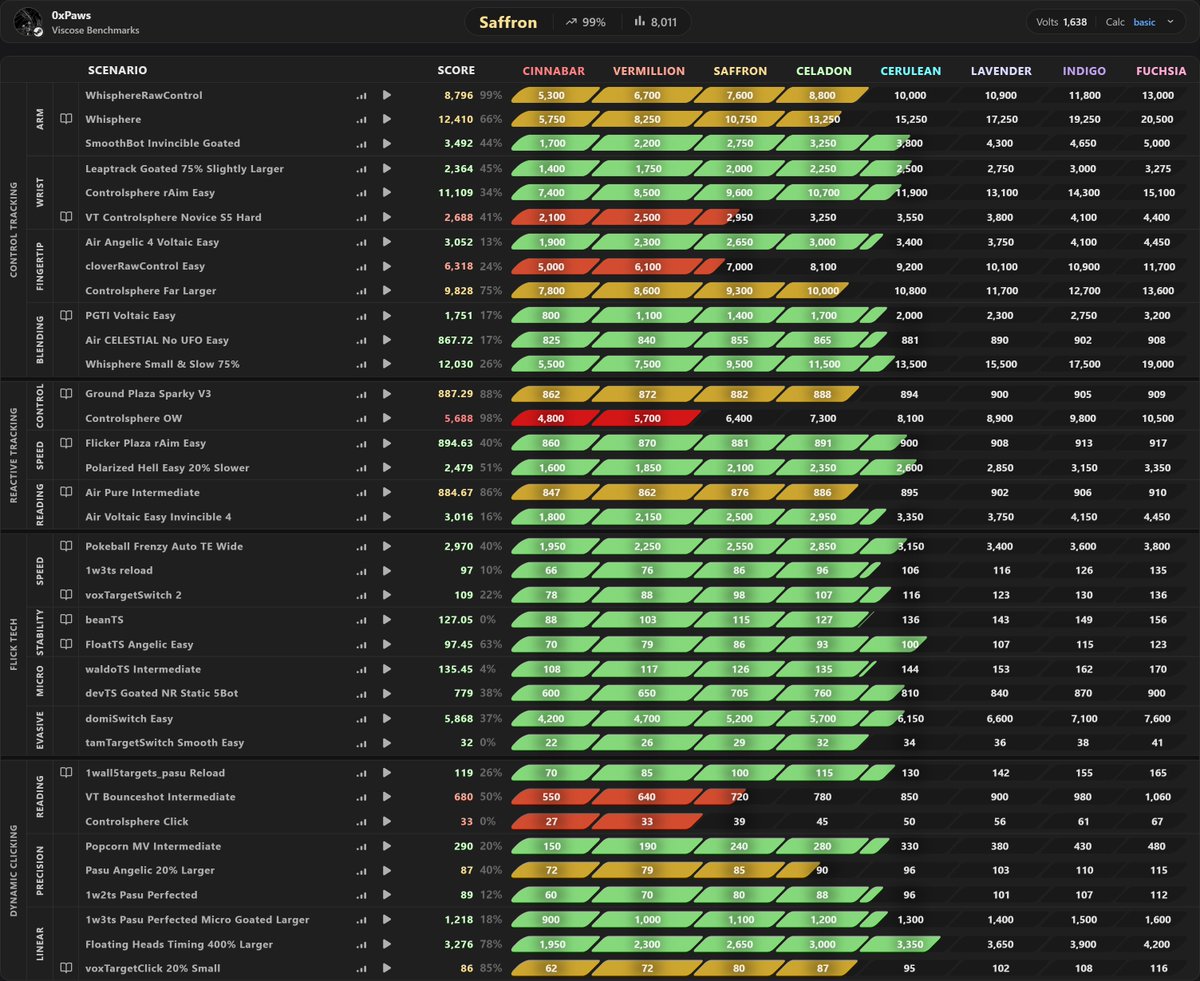Click the bar chart icon beside 8,011
Screen dimensions: 1200x981
(x=641, y=22)
